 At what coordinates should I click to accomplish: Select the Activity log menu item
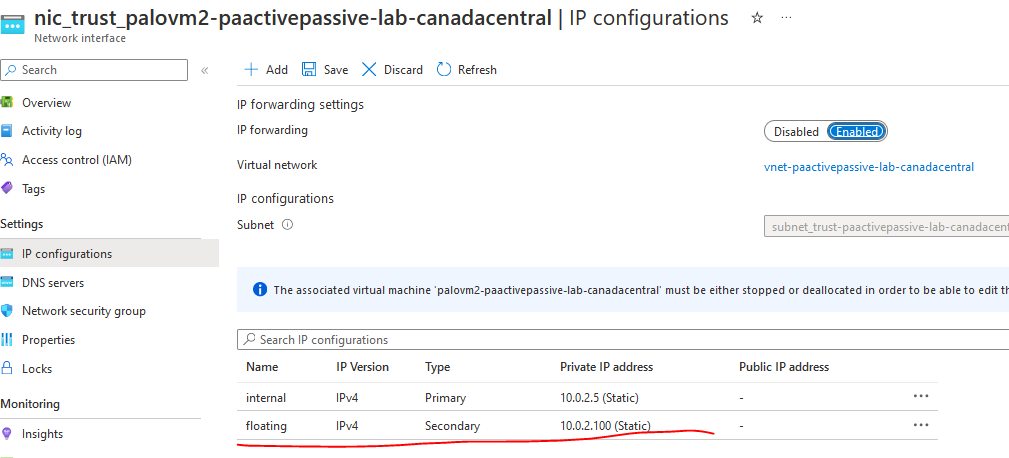point(52,131)
